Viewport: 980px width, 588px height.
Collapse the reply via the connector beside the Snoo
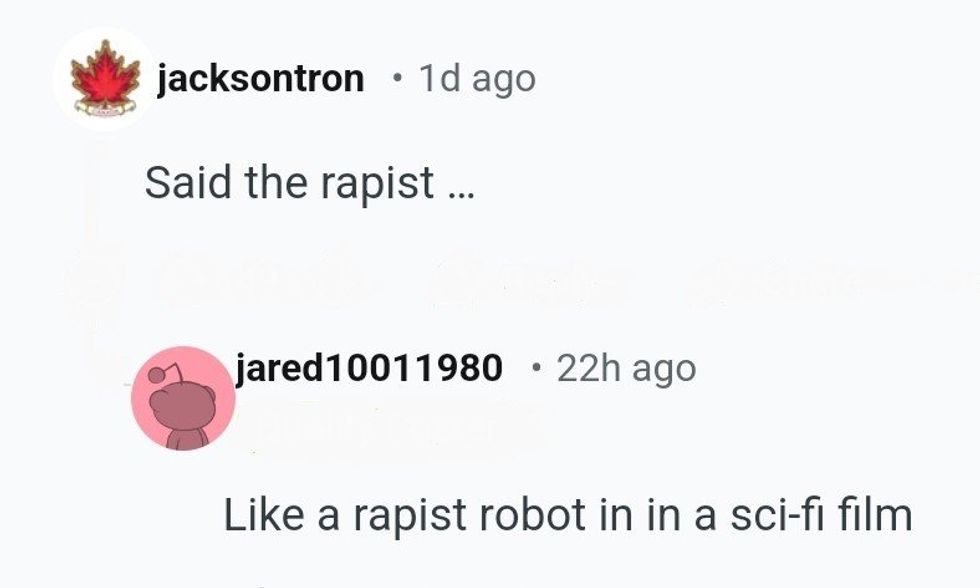pyautogui.click(x=127, y=382)
